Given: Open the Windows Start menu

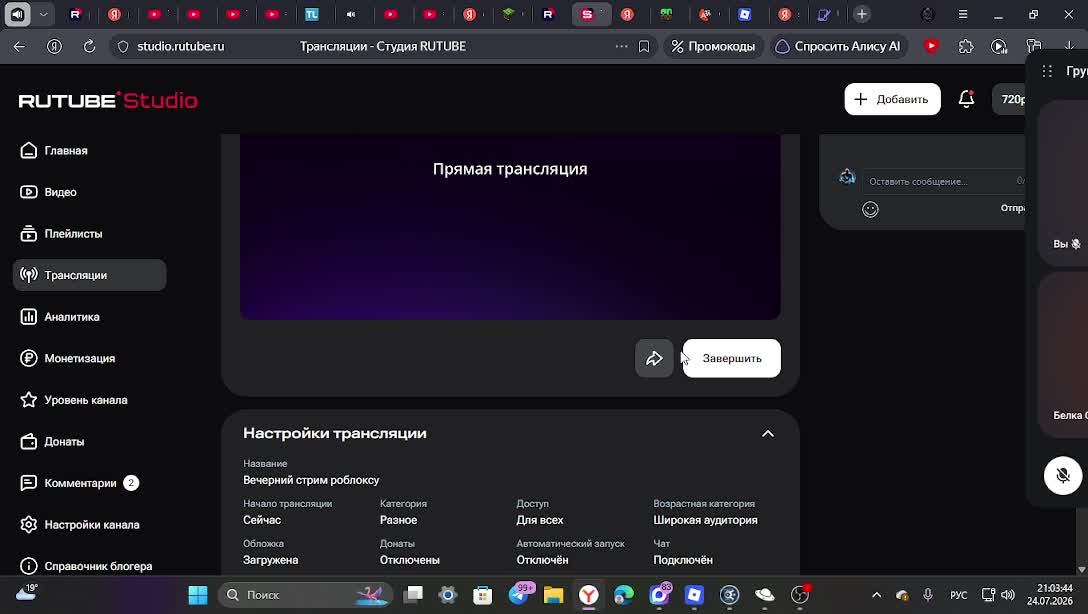Looking at the screenshot, I should coord(198,595).
